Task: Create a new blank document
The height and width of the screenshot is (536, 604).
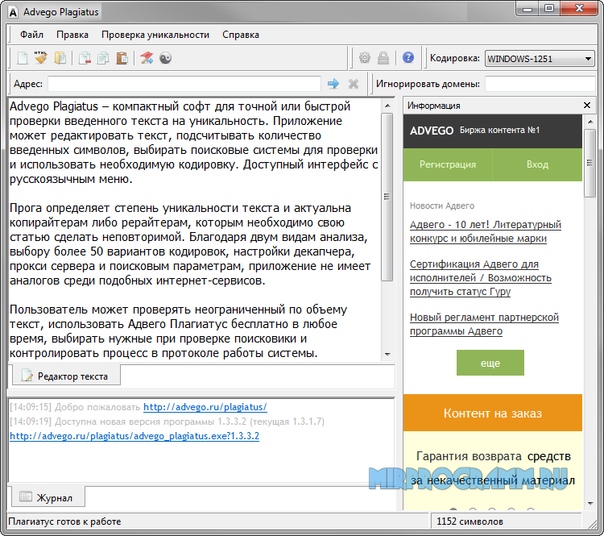Action: 22,58
